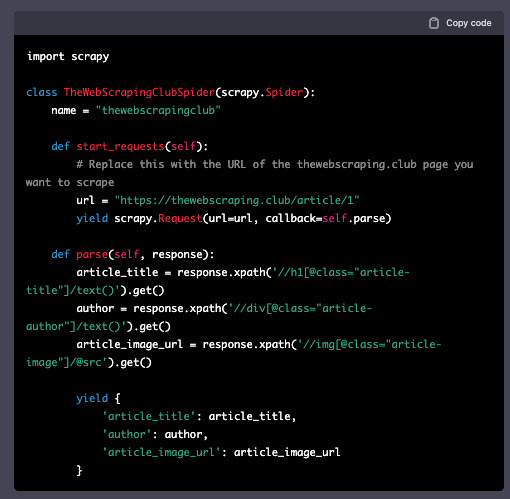Click the closing curly brace of the dict
The height and width of the screenshot is (499, 510).
point(79,470)
